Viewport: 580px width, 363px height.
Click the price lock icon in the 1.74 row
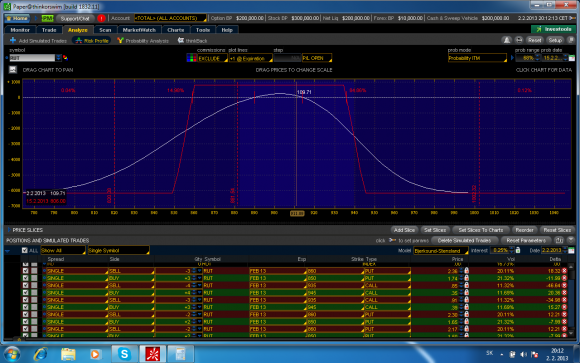pos(466,278)
